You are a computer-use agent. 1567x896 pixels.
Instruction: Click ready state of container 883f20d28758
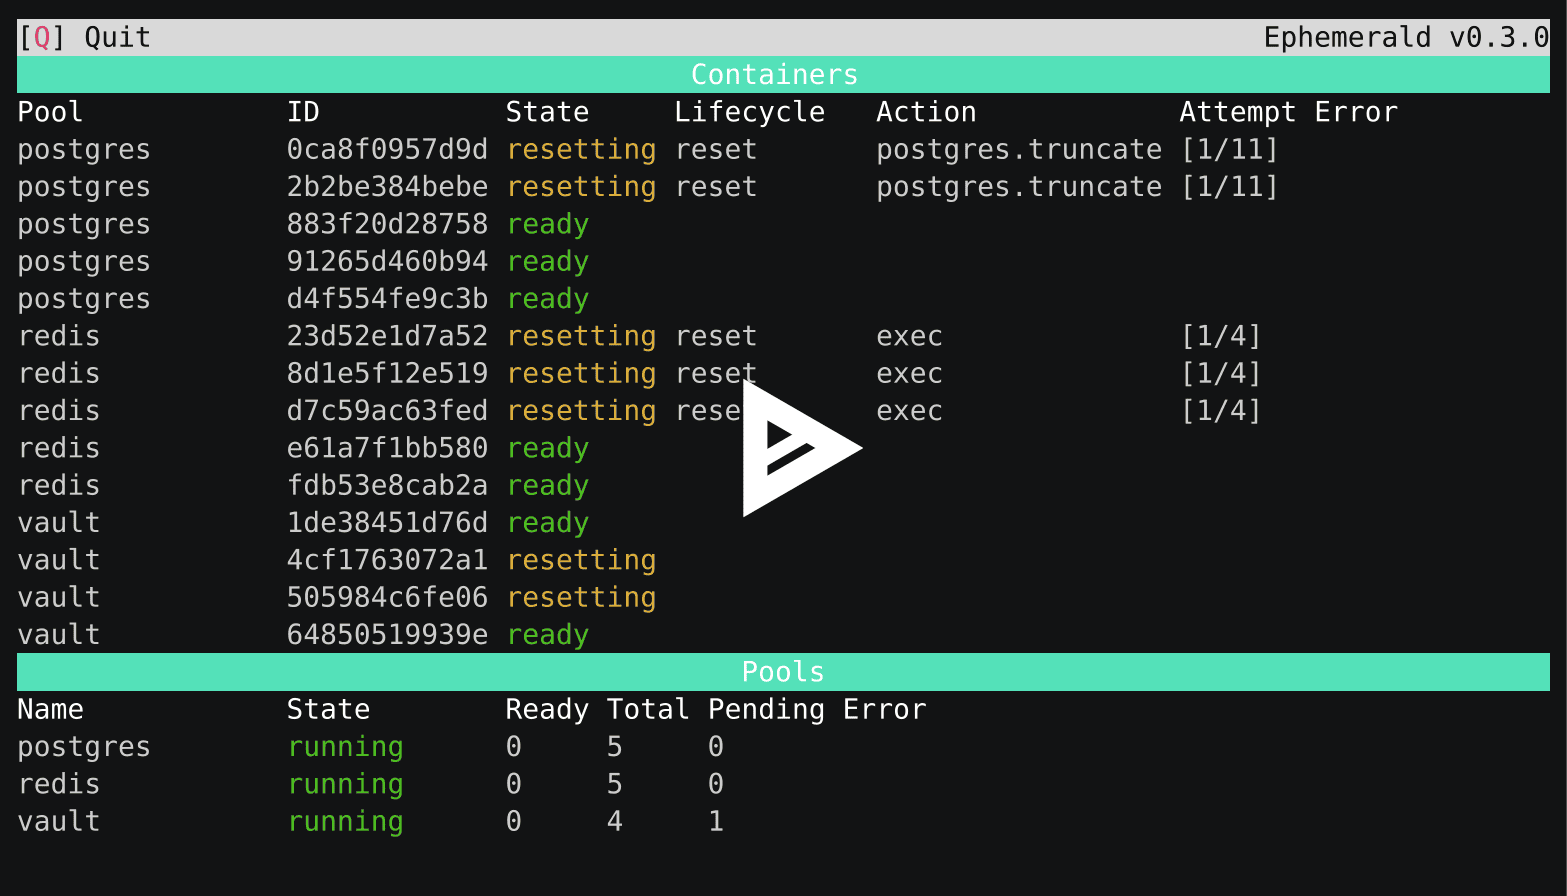click(x=548, y=224)
